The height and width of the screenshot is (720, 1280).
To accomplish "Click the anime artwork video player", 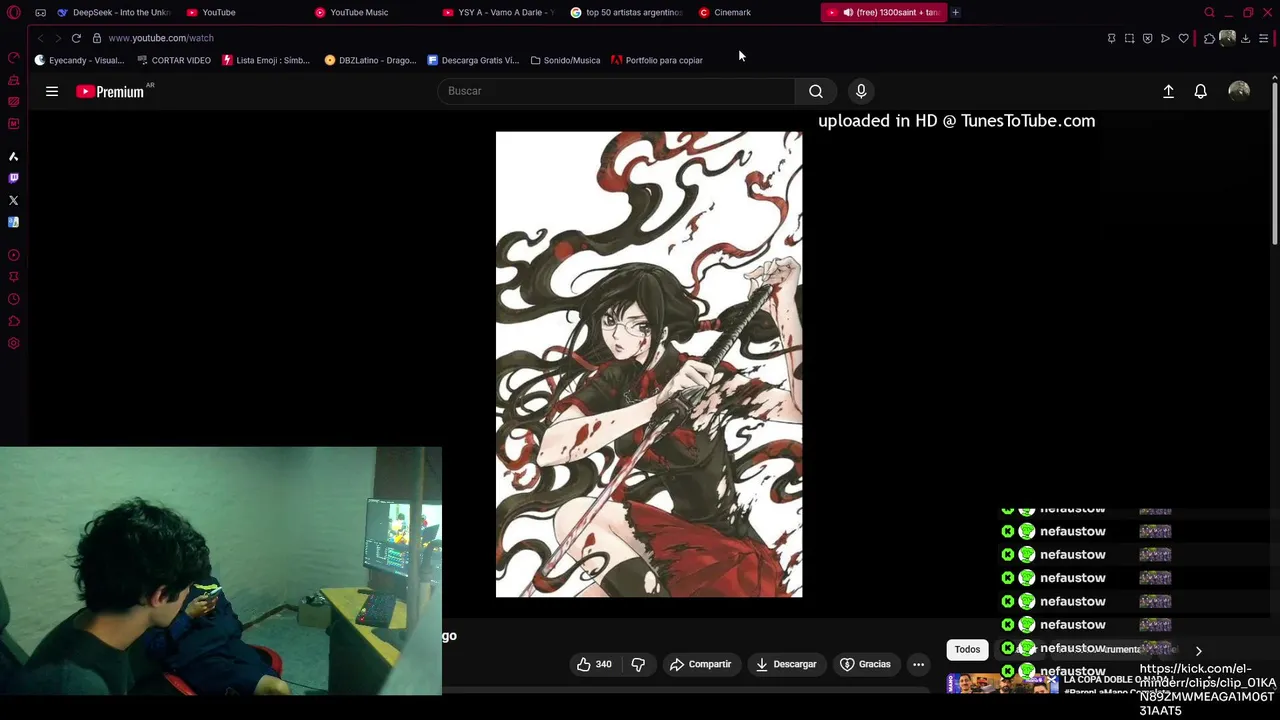I will click(x=649, y=364).
